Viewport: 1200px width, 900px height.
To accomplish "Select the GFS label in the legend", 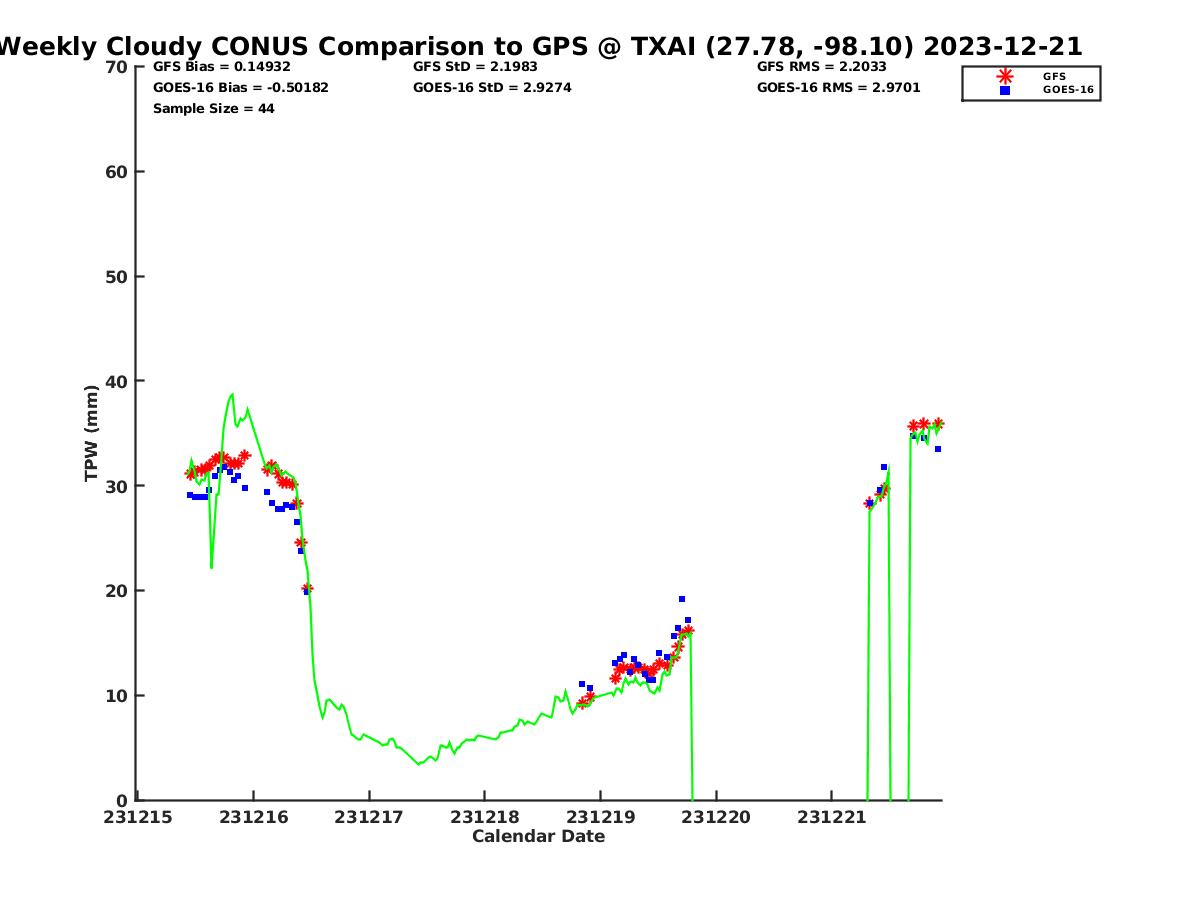I will point(1054,76).
